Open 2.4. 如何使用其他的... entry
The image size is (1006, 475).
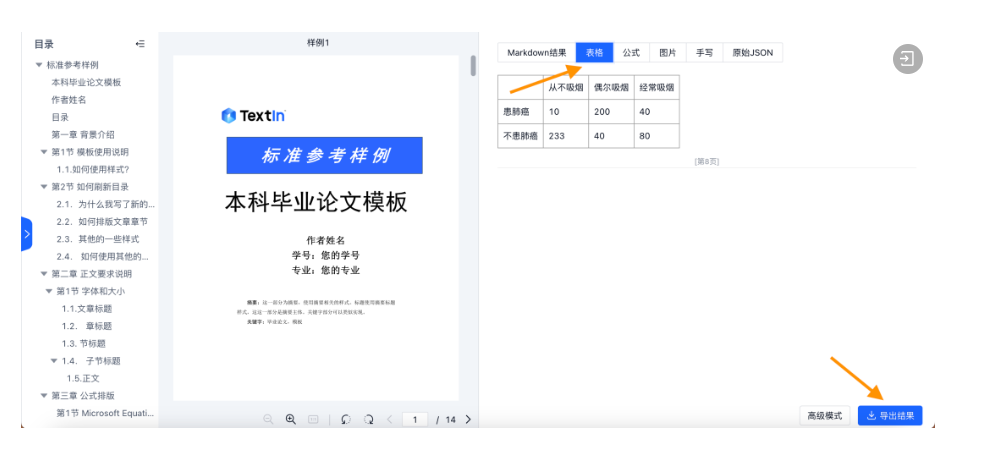point(103,256)
